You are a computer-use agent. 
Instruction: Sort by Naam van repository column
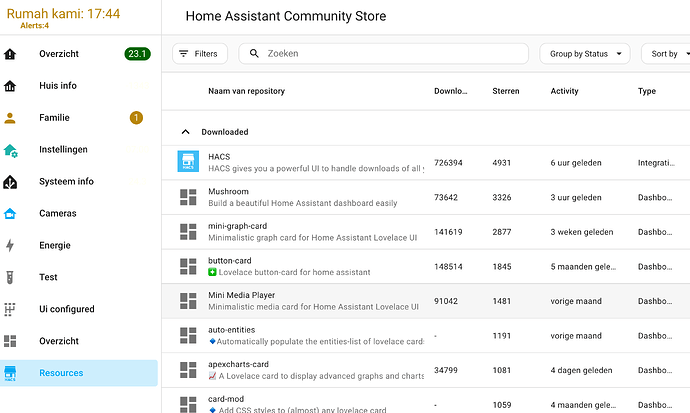(x=246, y=91)
